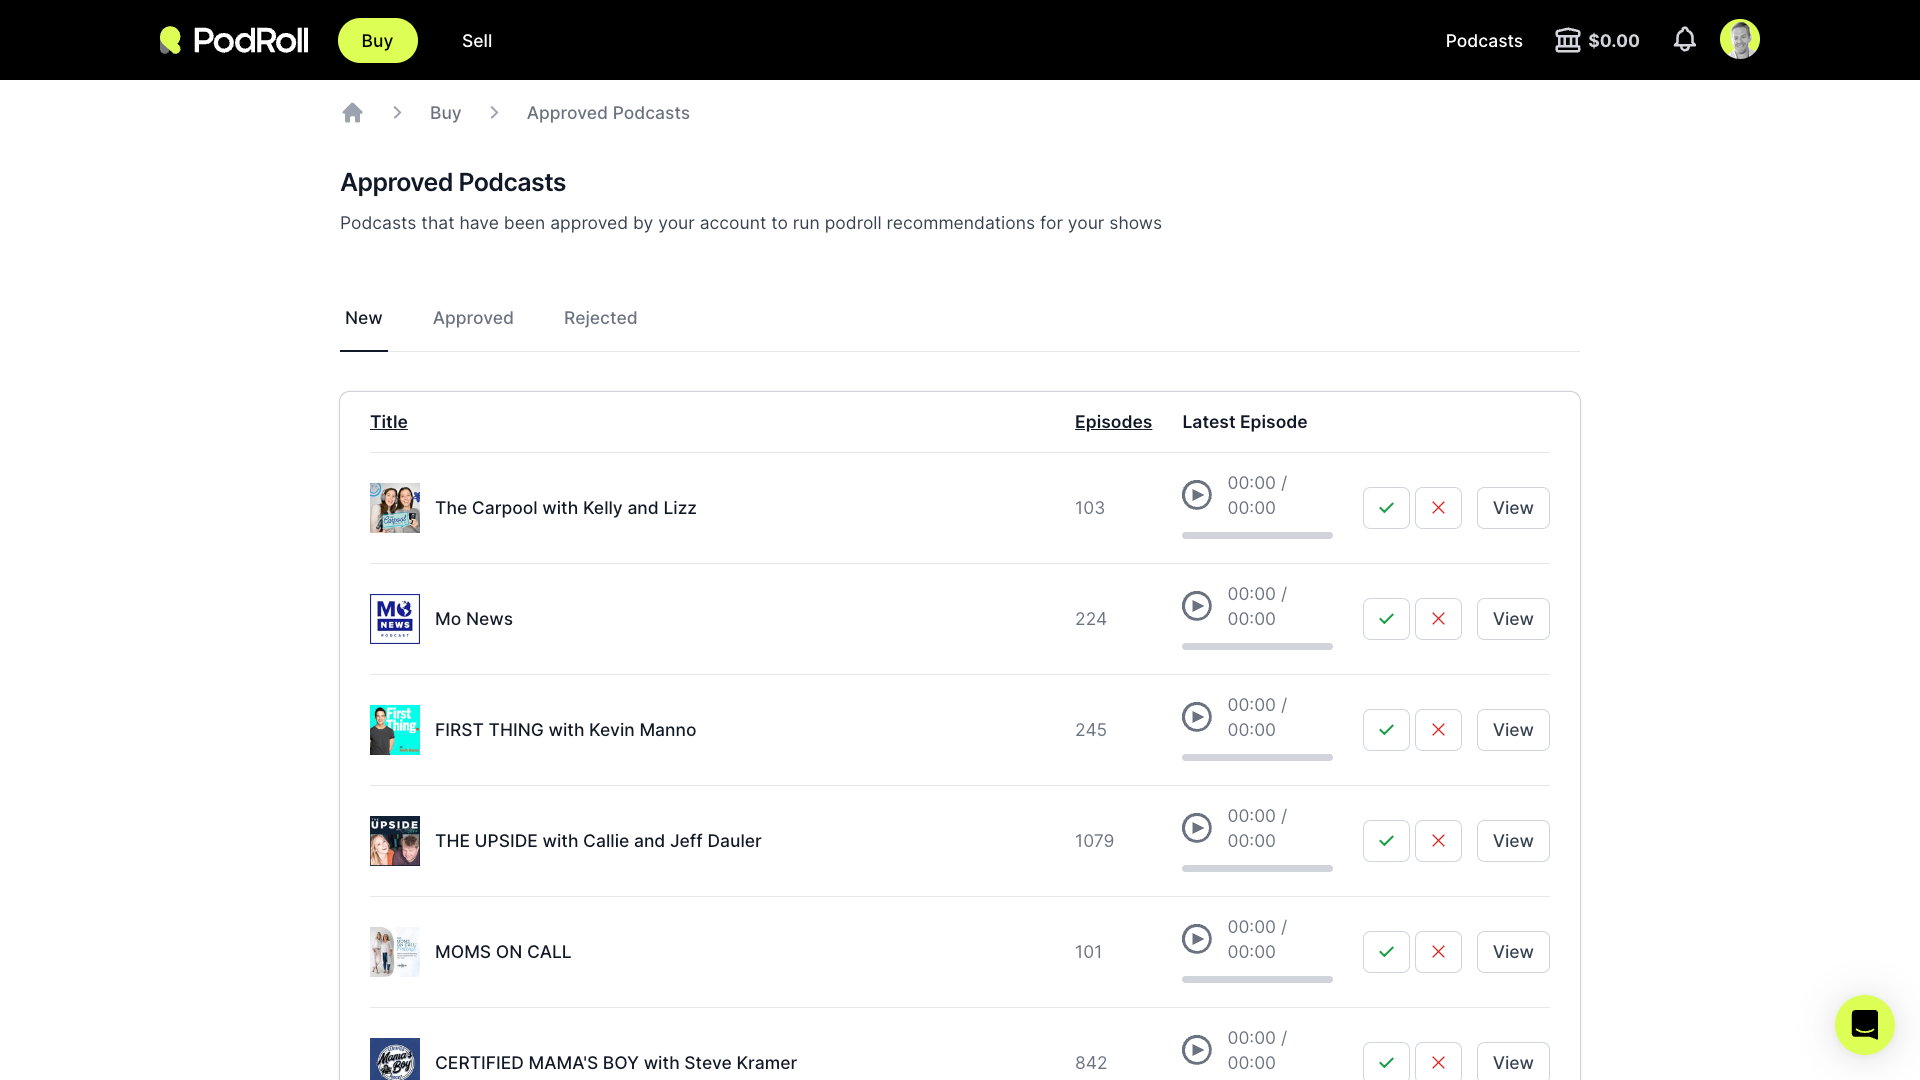This screenshot has width=1920, height=1080.
Task: Click episode count '1079'
Action: click(1094, 841)
